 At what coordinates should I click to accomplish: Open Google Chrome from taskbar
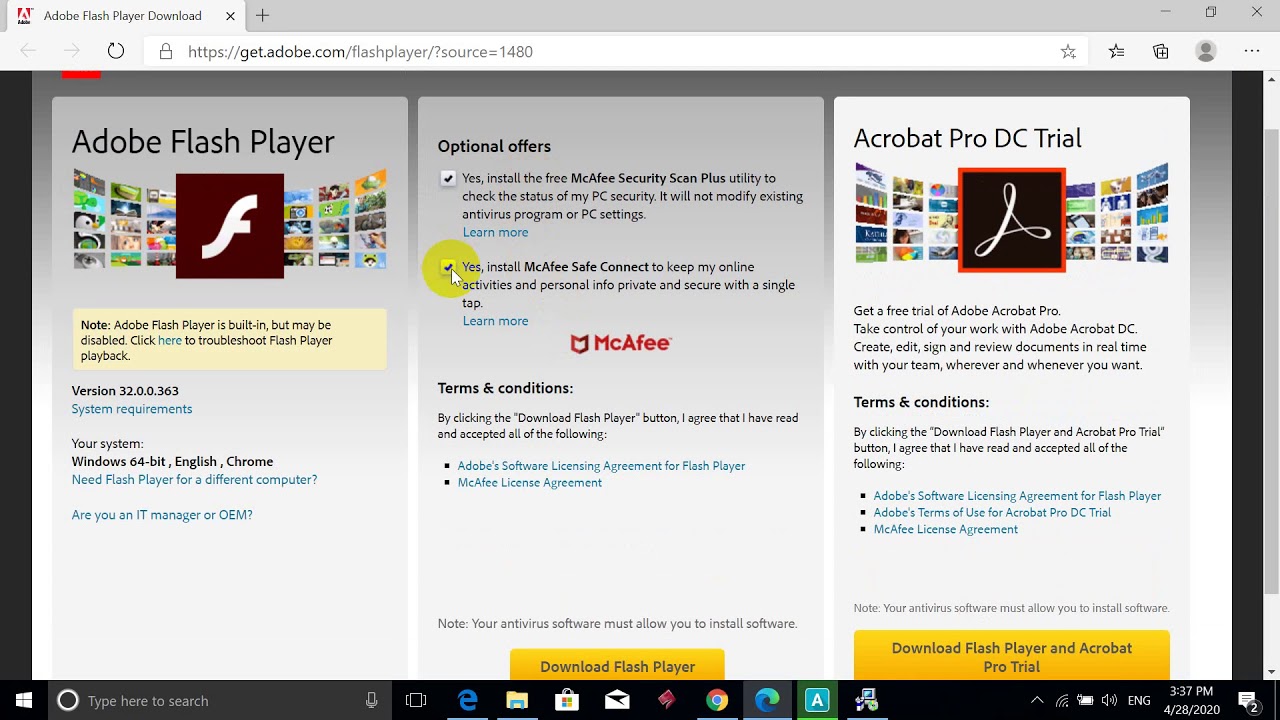click(717, 700)
